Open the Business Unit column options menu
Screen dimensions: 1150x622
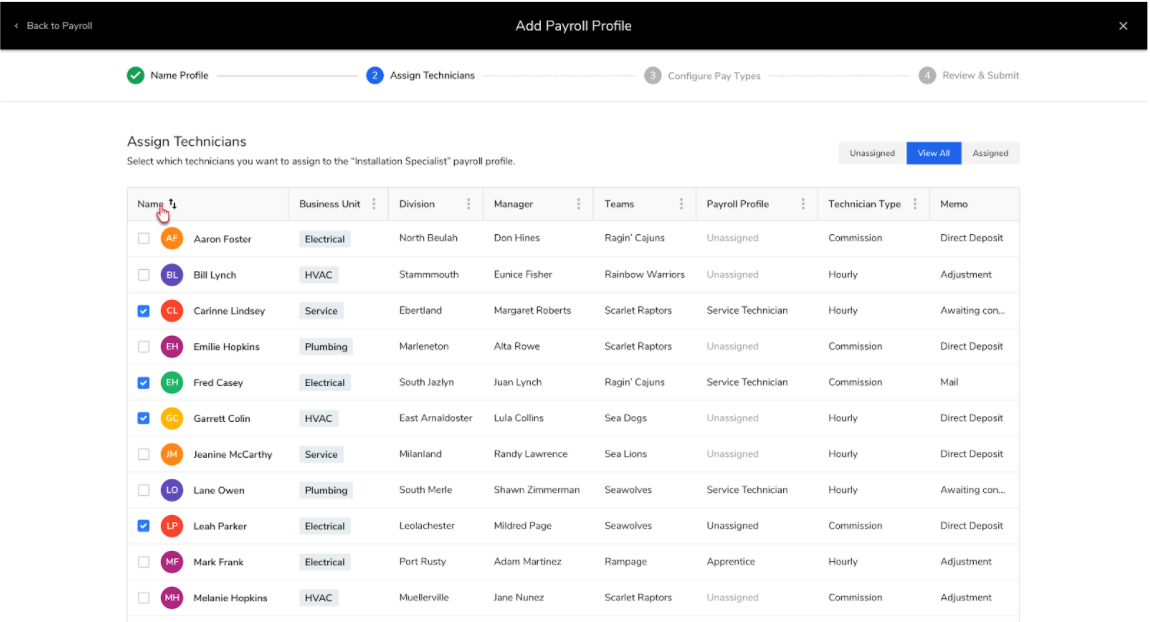coord(374,204)
